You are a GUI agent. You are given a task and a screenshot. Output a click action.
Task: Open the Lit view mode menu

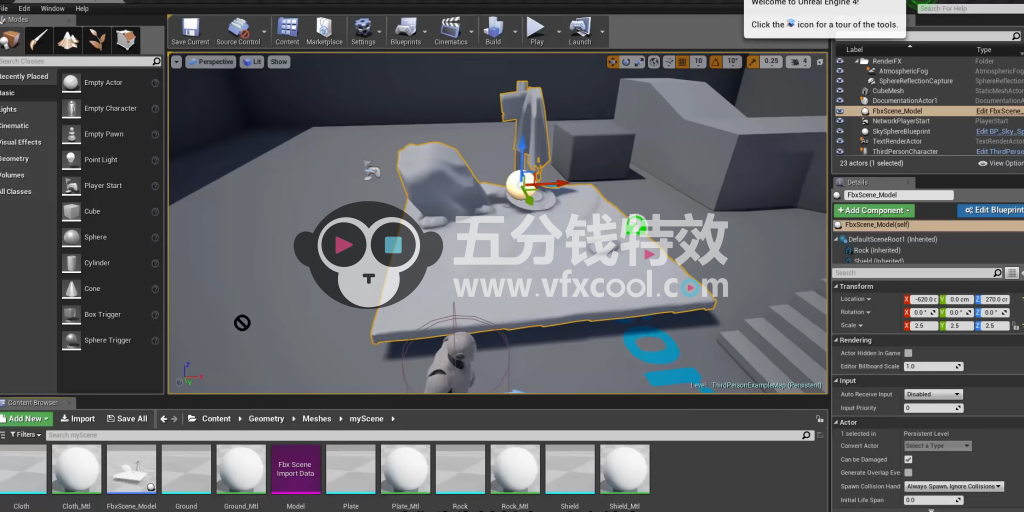point(251,62)
